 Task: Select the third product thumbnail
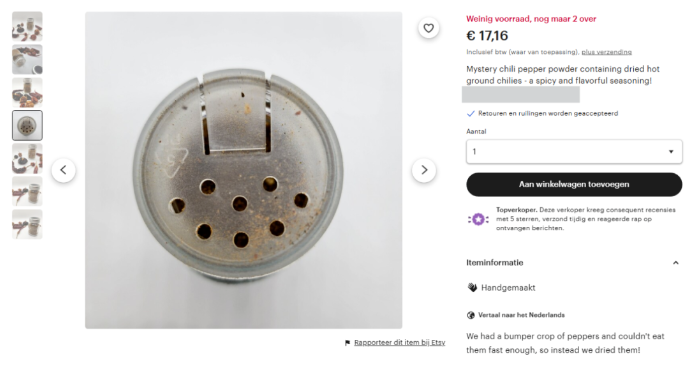coord(27,93)
